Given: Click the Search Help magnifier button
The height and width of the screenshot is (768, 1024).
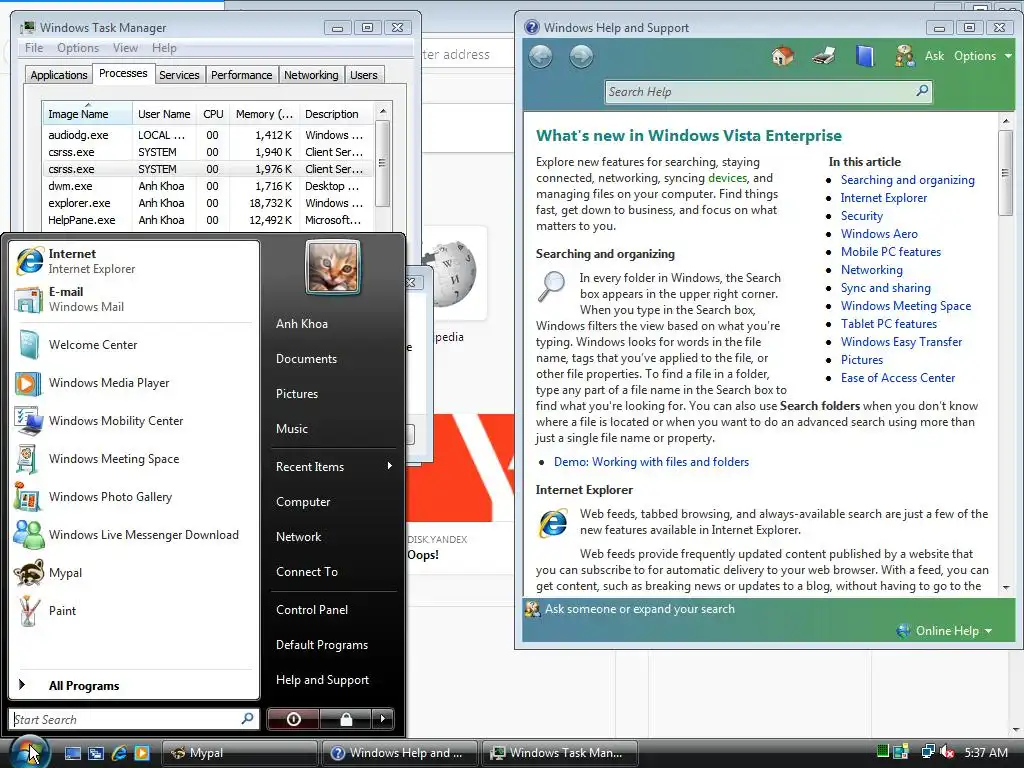Looking at the screenshot, I should click(x=921, y=91).
